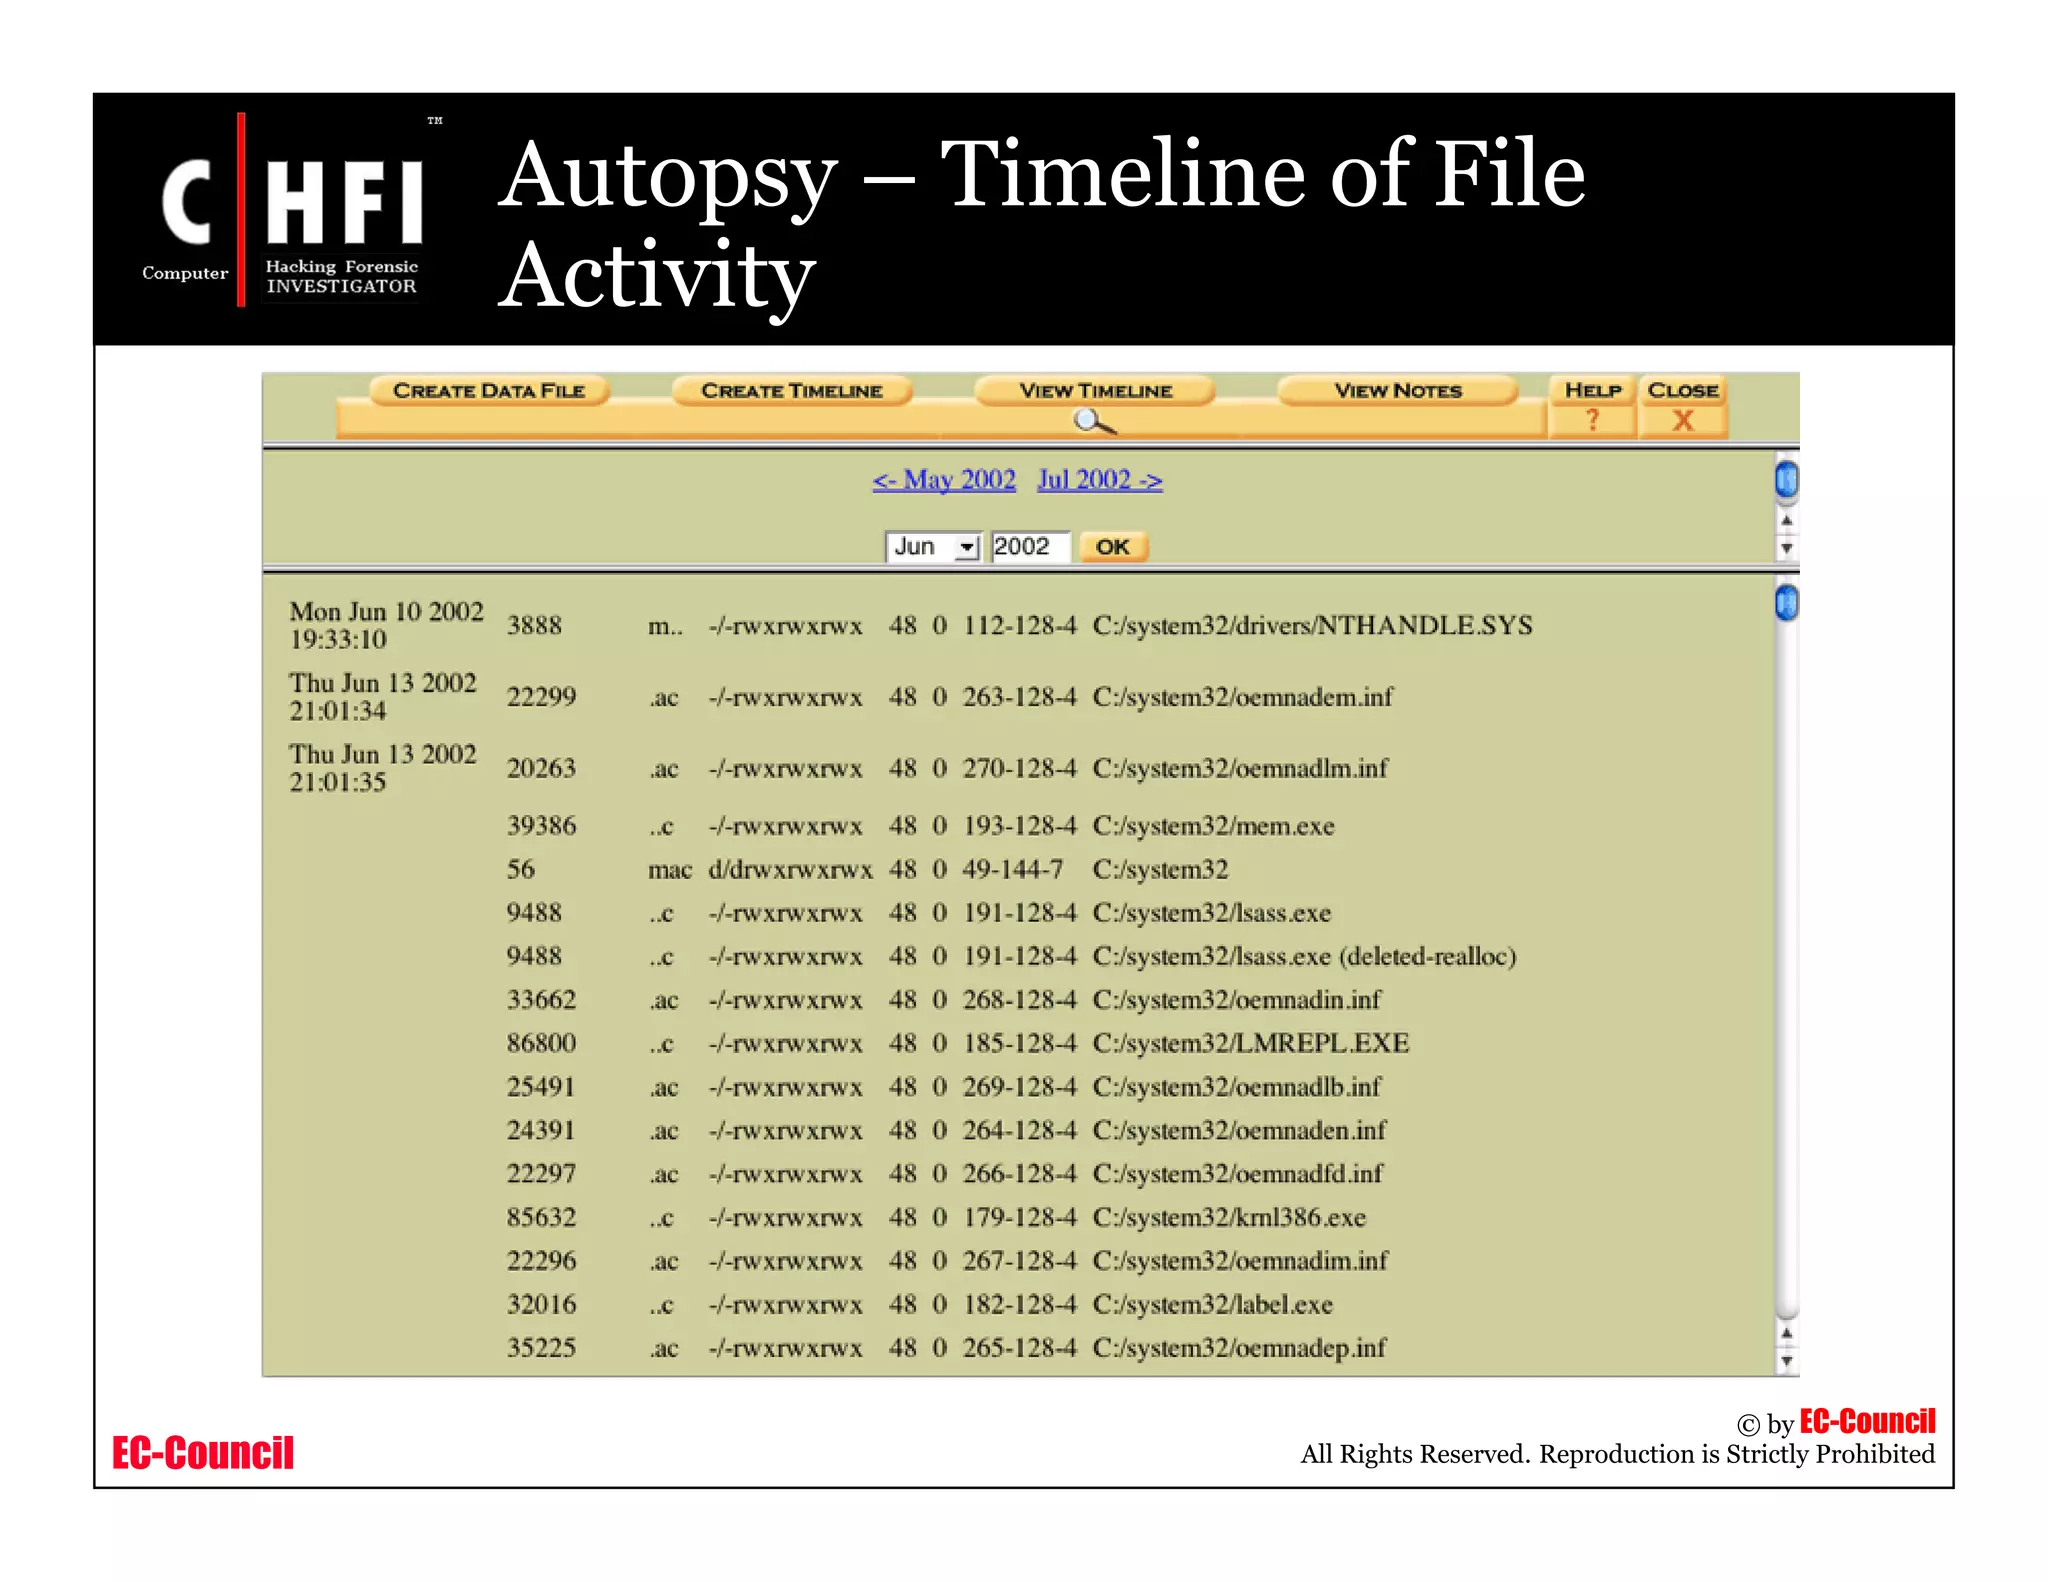This screenshot has height=1582, width=2048.
Task: Click the timeline list scroll down arrow
Action: coord(1786,1360)
